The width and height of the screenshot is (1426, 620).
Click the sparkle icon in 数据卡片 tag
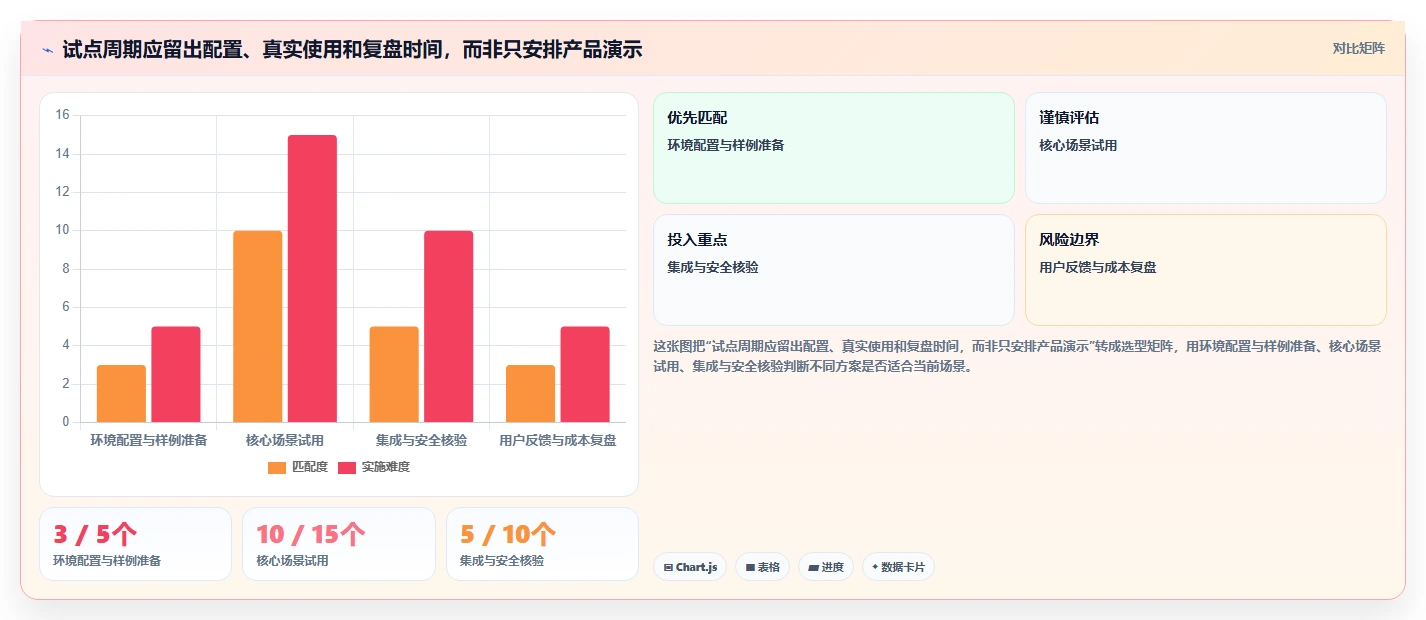pos(875,567)
